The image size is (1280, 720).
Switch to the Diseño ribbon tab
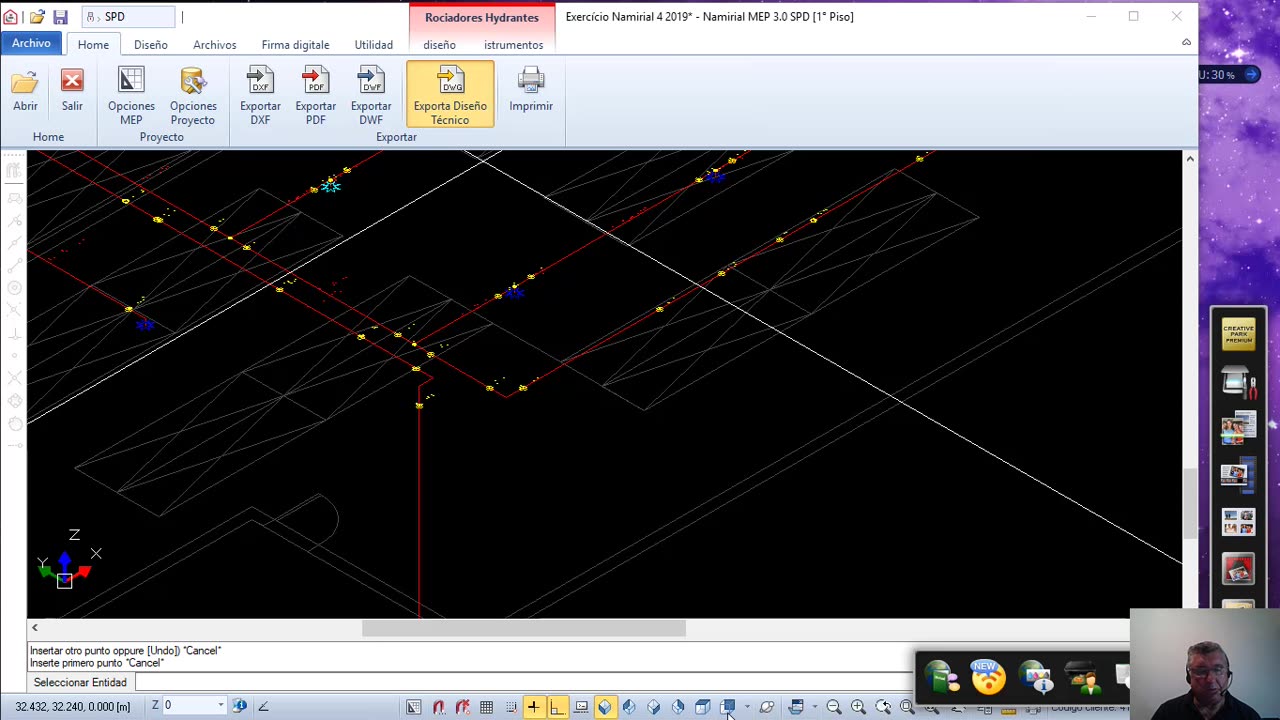(x=151, y=45)
